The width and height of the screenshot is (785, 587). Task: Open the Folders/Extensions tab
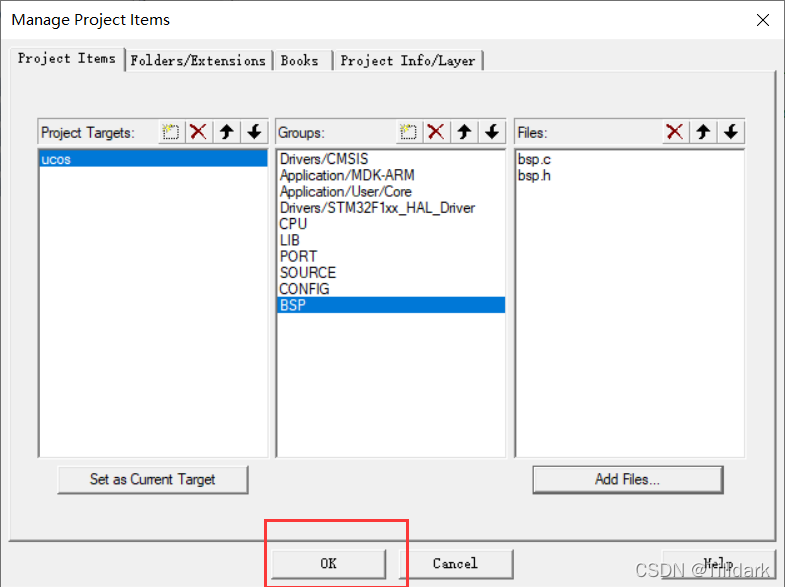tap(198, 61)
